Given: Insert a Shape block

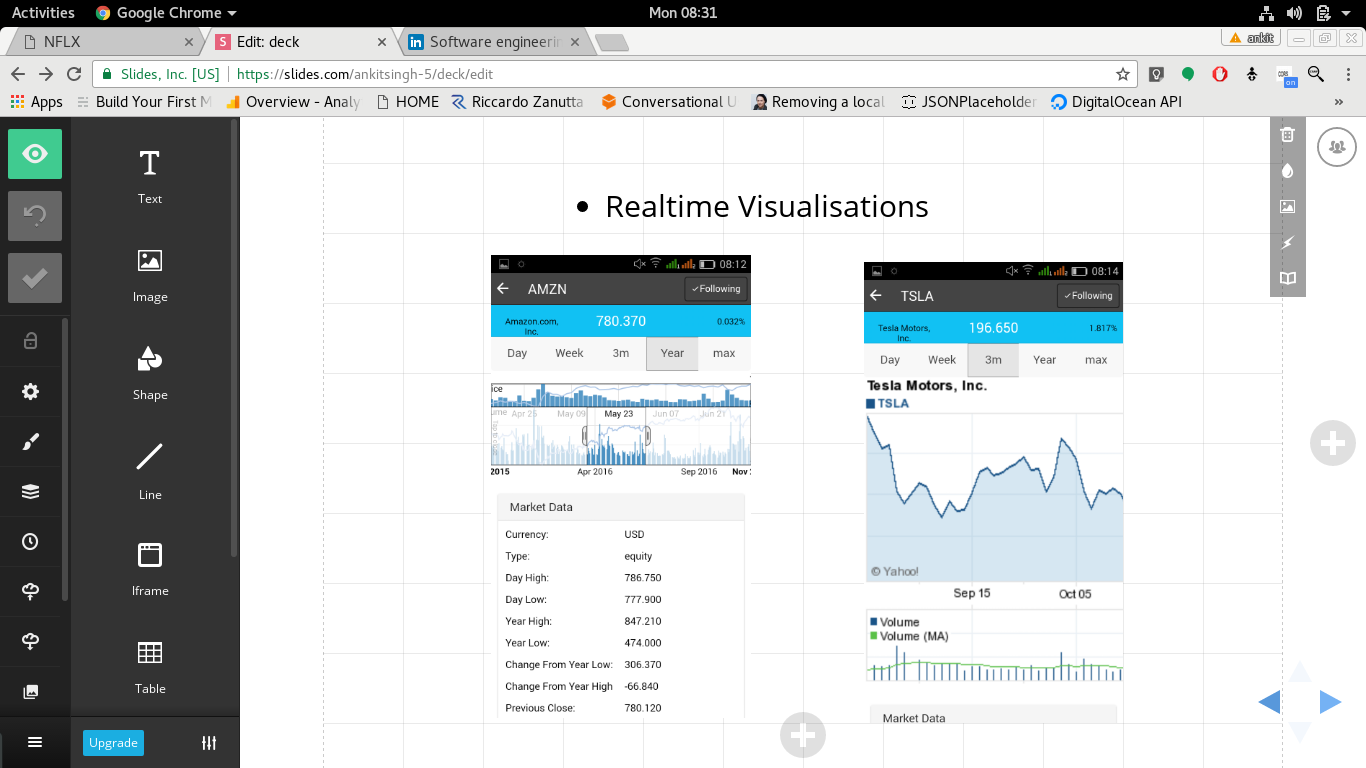Looking at the screenshot, I should coord(150,373).
